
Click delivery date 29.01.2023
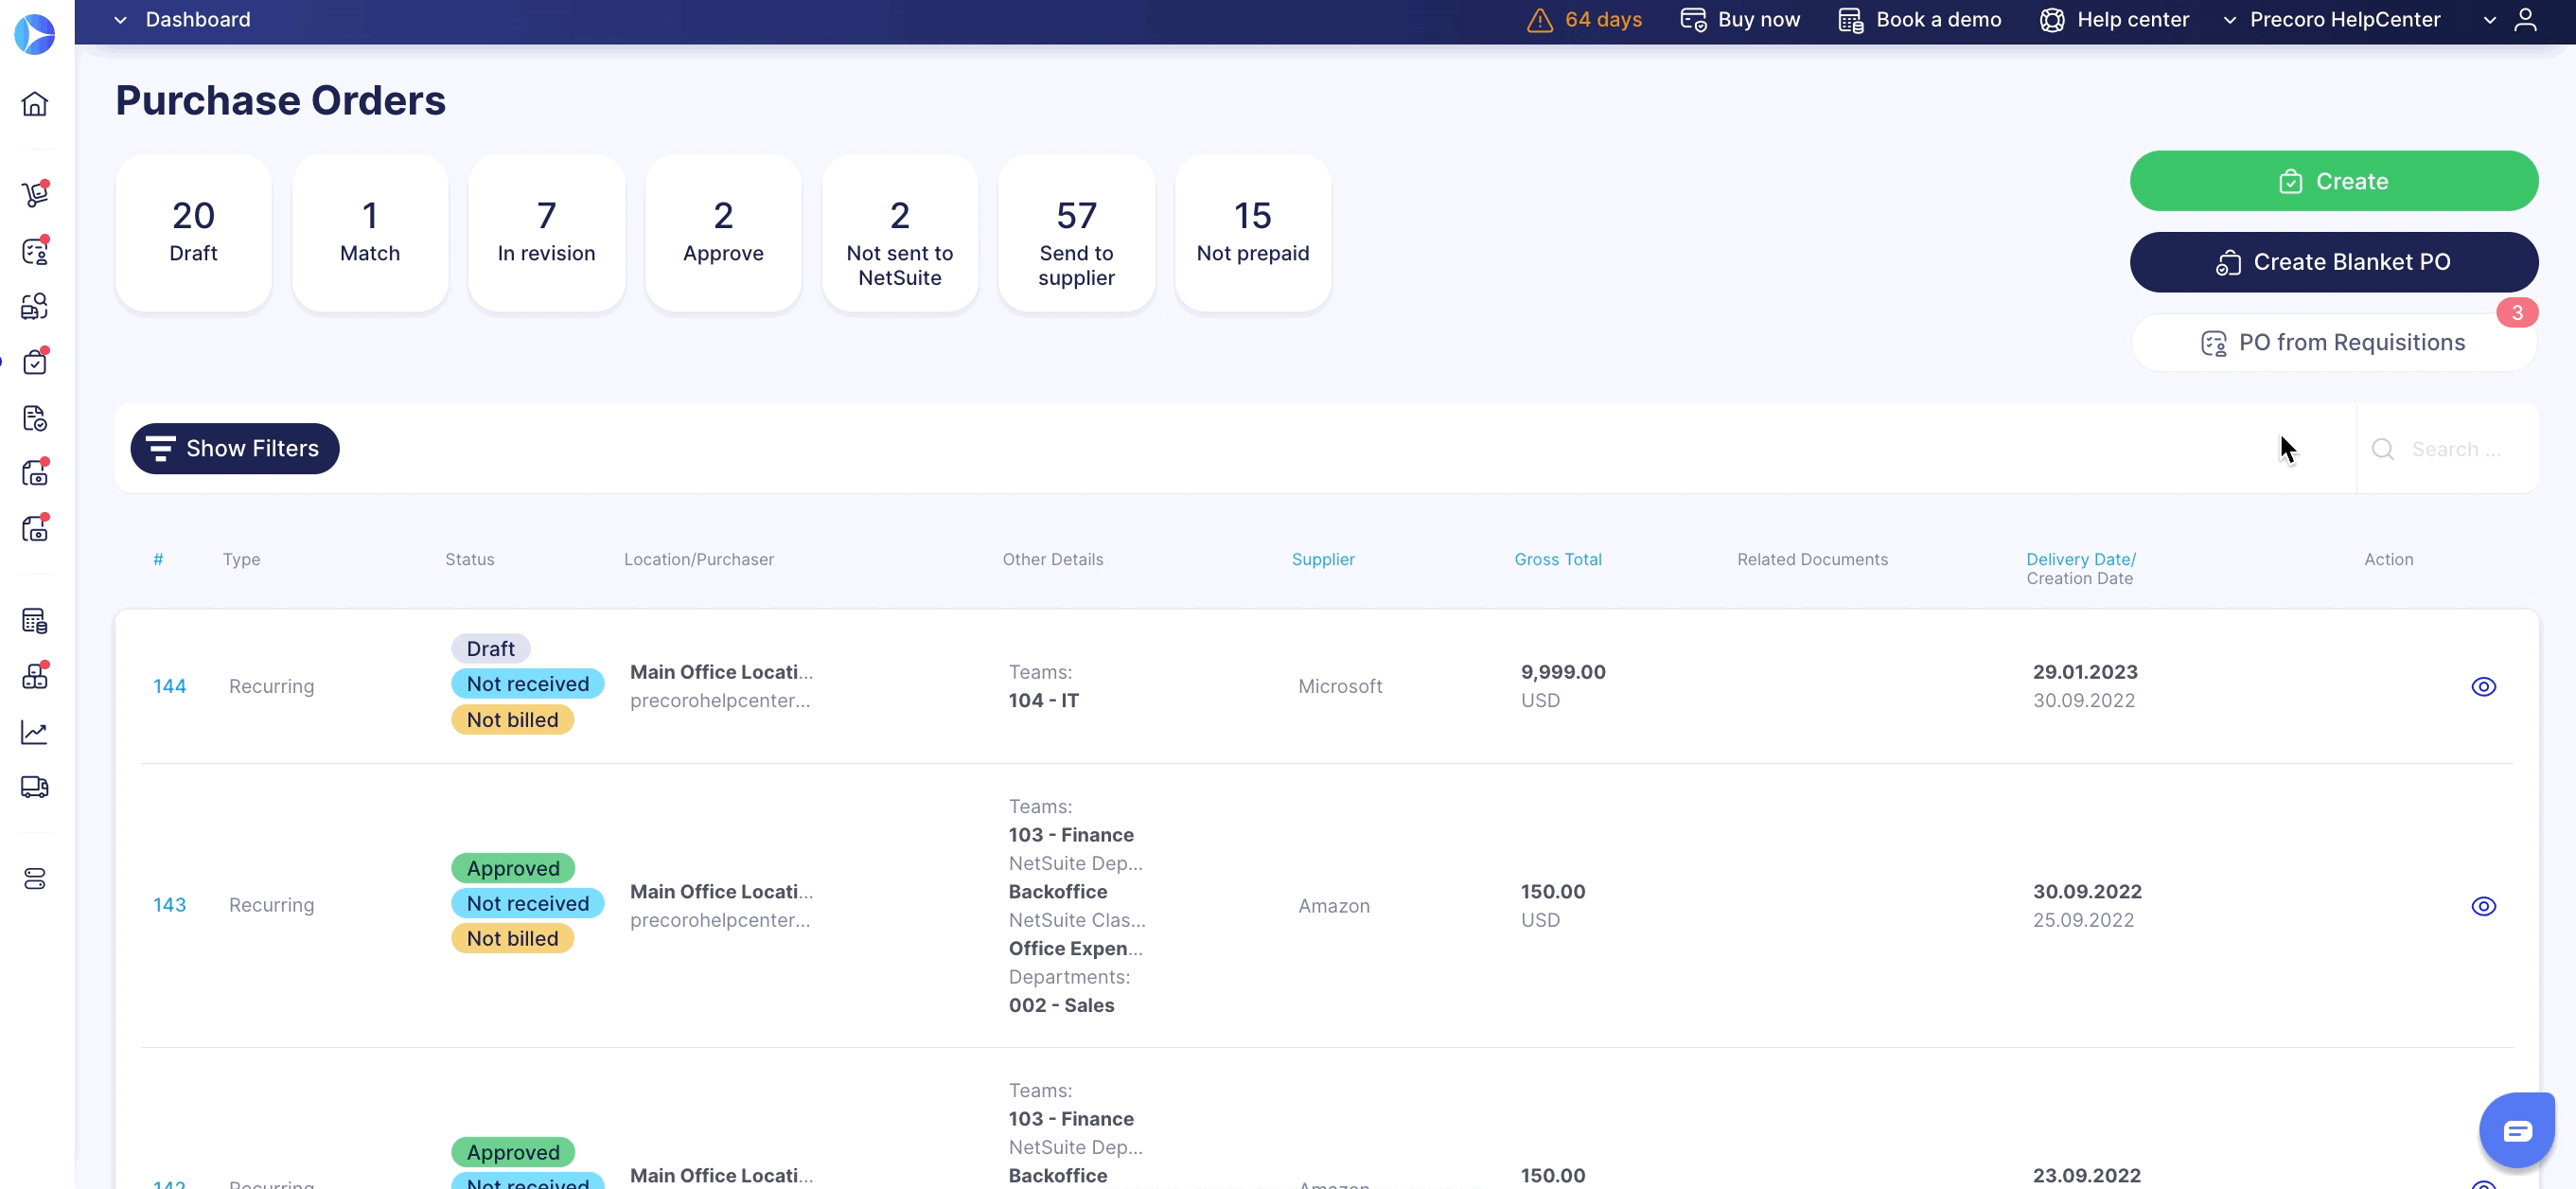coord(2085,673)
